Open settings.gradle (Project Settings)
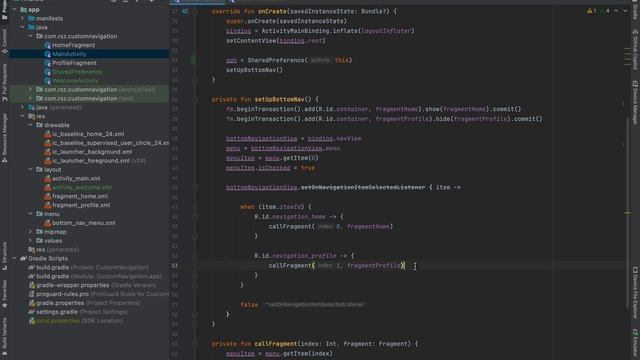Screen dimensions: 640x360 point(78,312)
